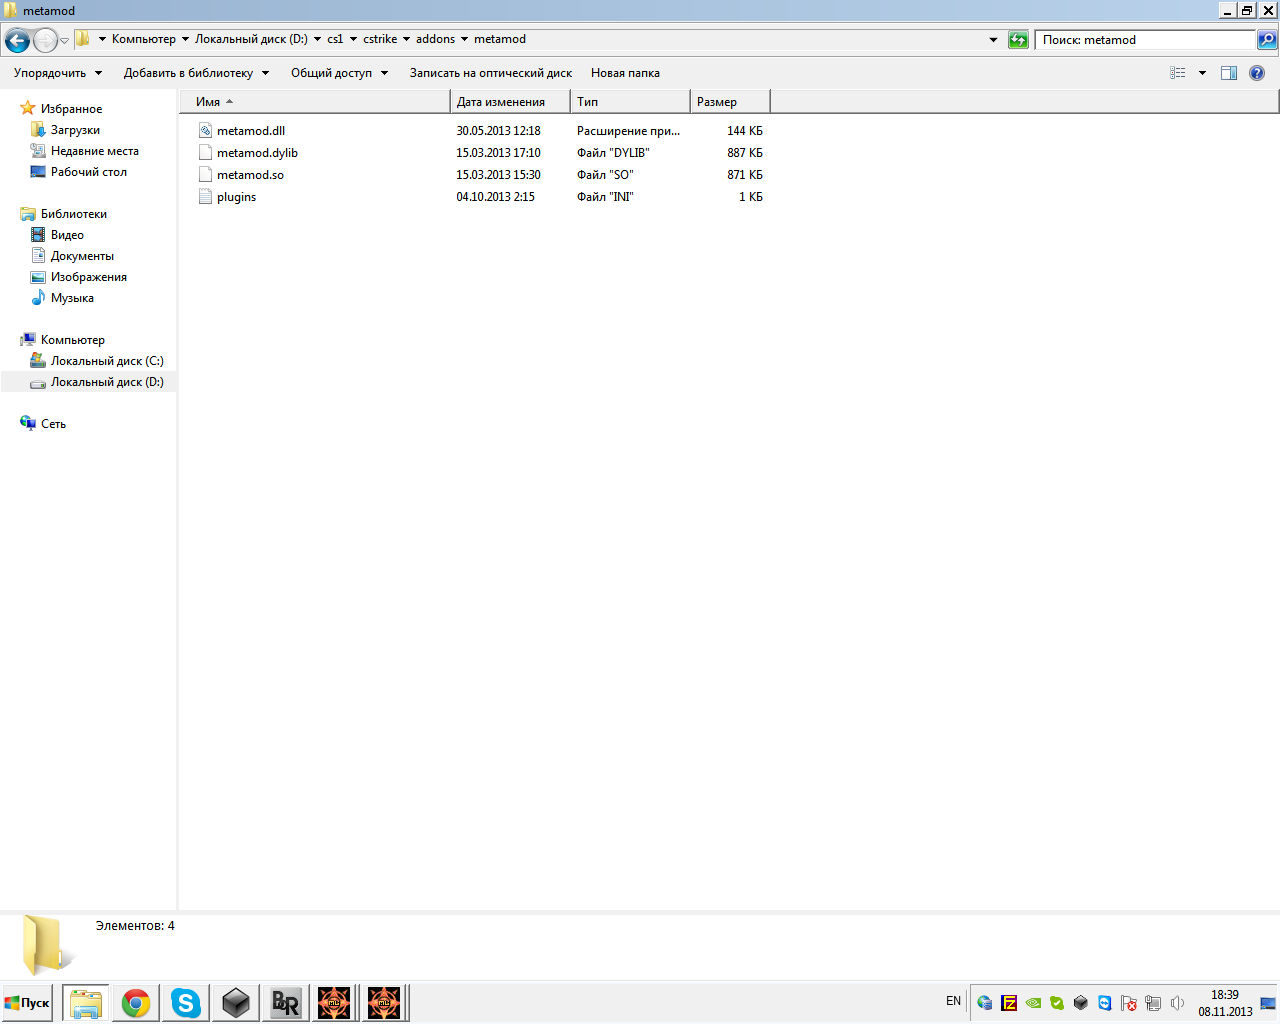The image size is (1280, 1024).
Task: Select the metamod.so file icon
Action: pyautogui.click(x=205, y=175)
